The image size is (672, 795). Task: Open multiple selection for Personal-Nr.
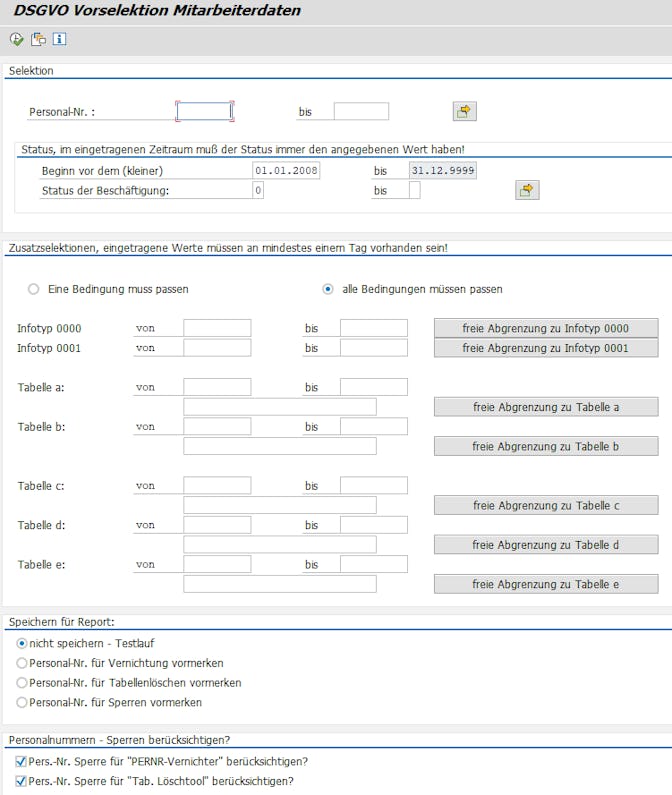tap(464, 111)
